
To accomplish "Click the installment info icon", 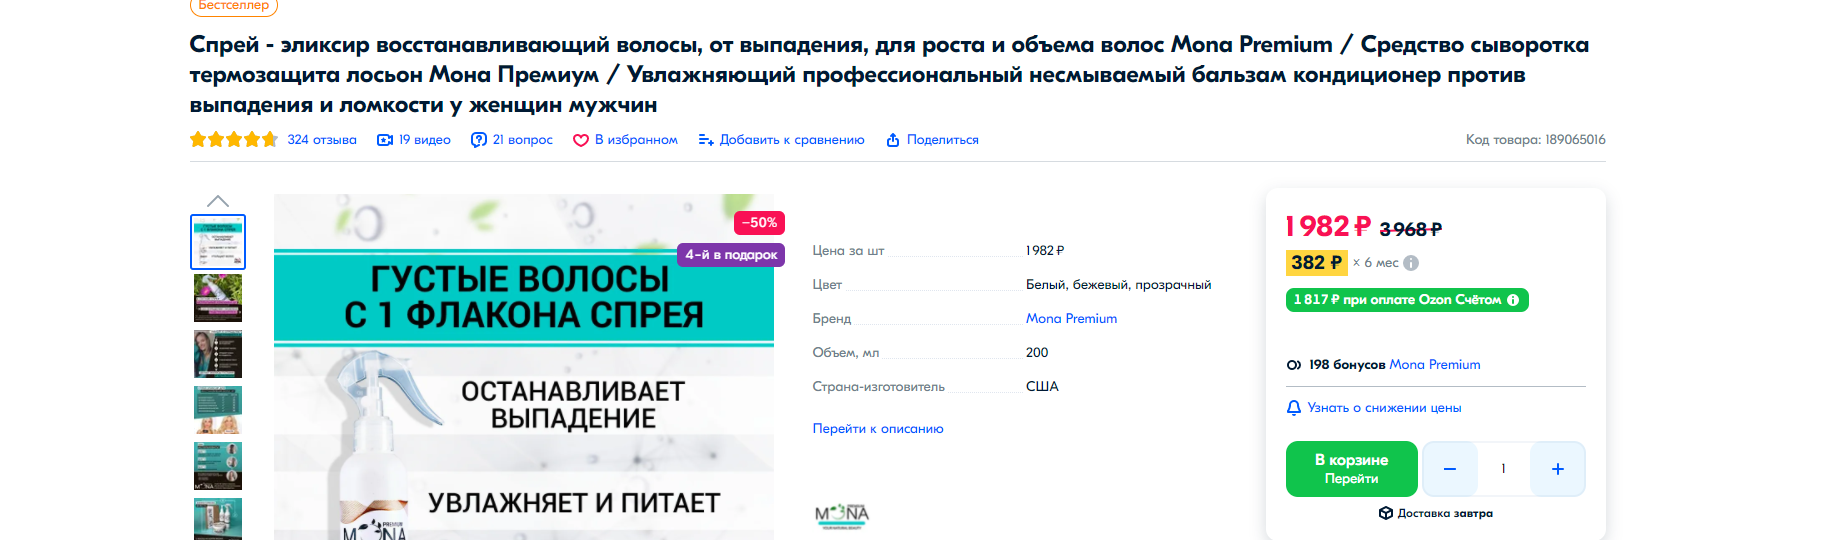I will click(x=1411, y=263).
